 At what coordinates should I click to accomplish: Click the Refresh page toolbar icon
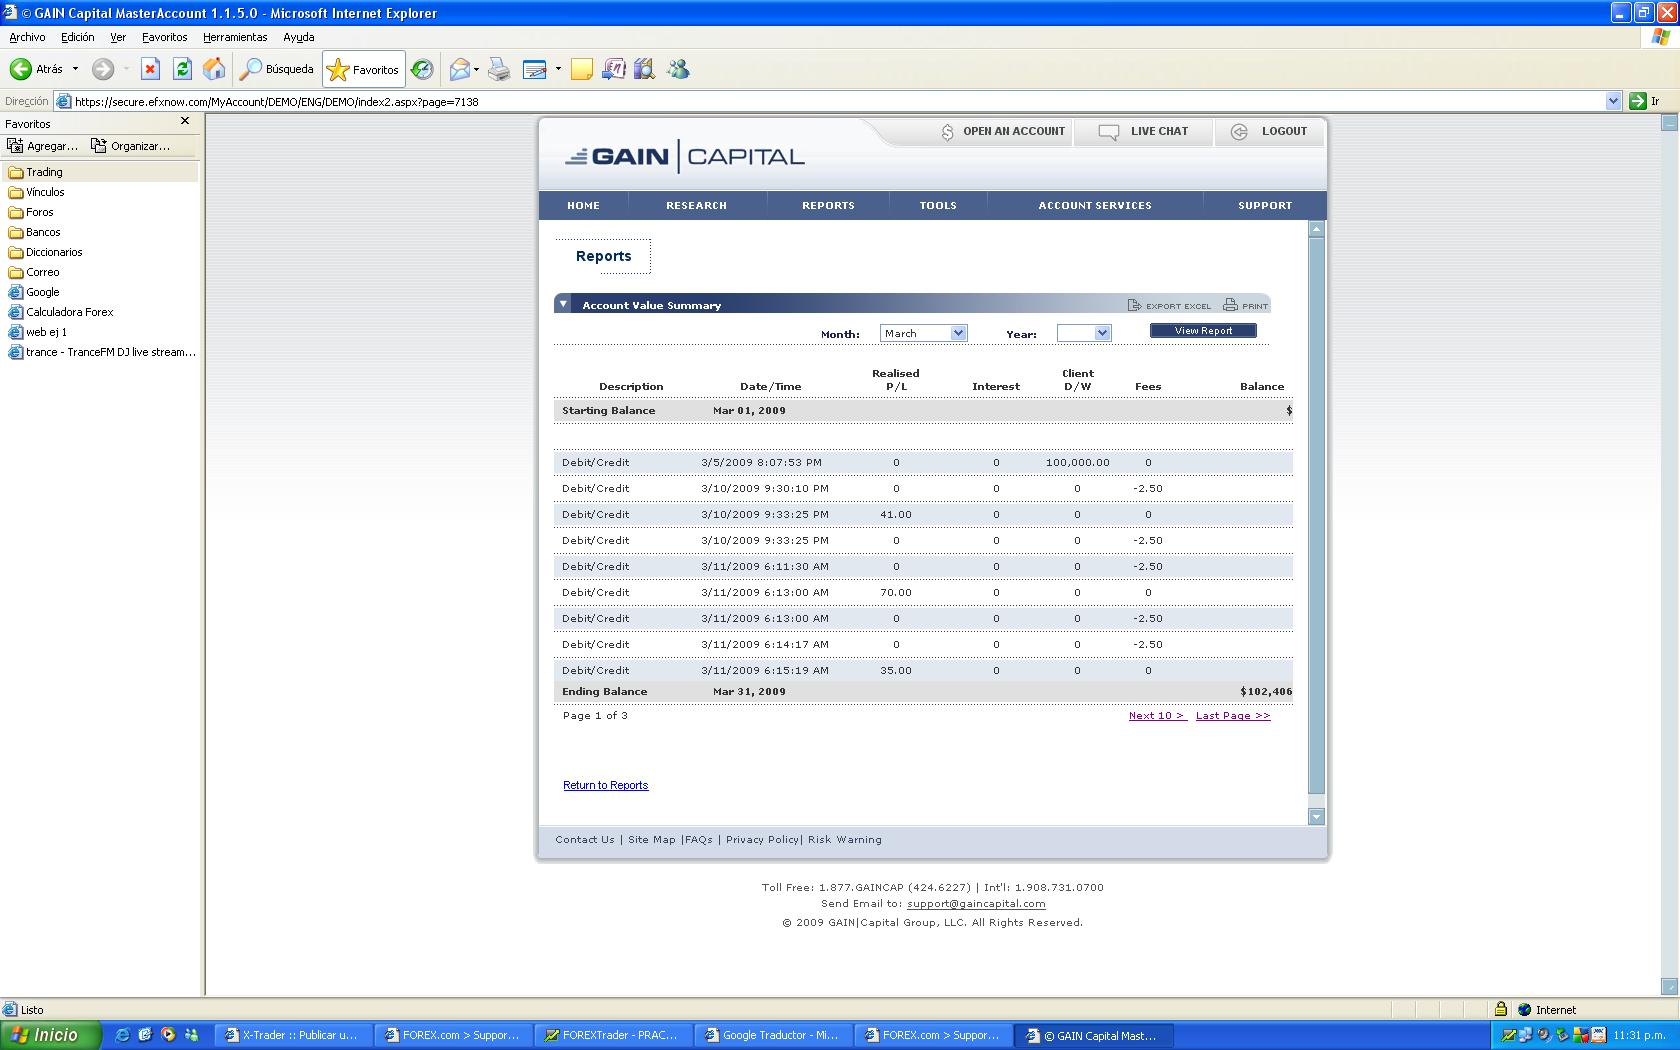(182, 69)
